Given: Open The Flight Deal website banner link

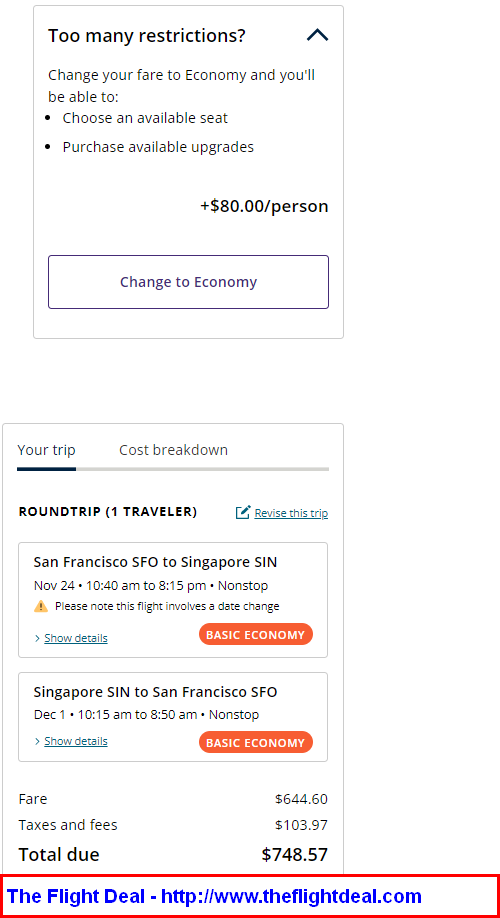Looking at the screenshot, I should click(x=214, y=896).
